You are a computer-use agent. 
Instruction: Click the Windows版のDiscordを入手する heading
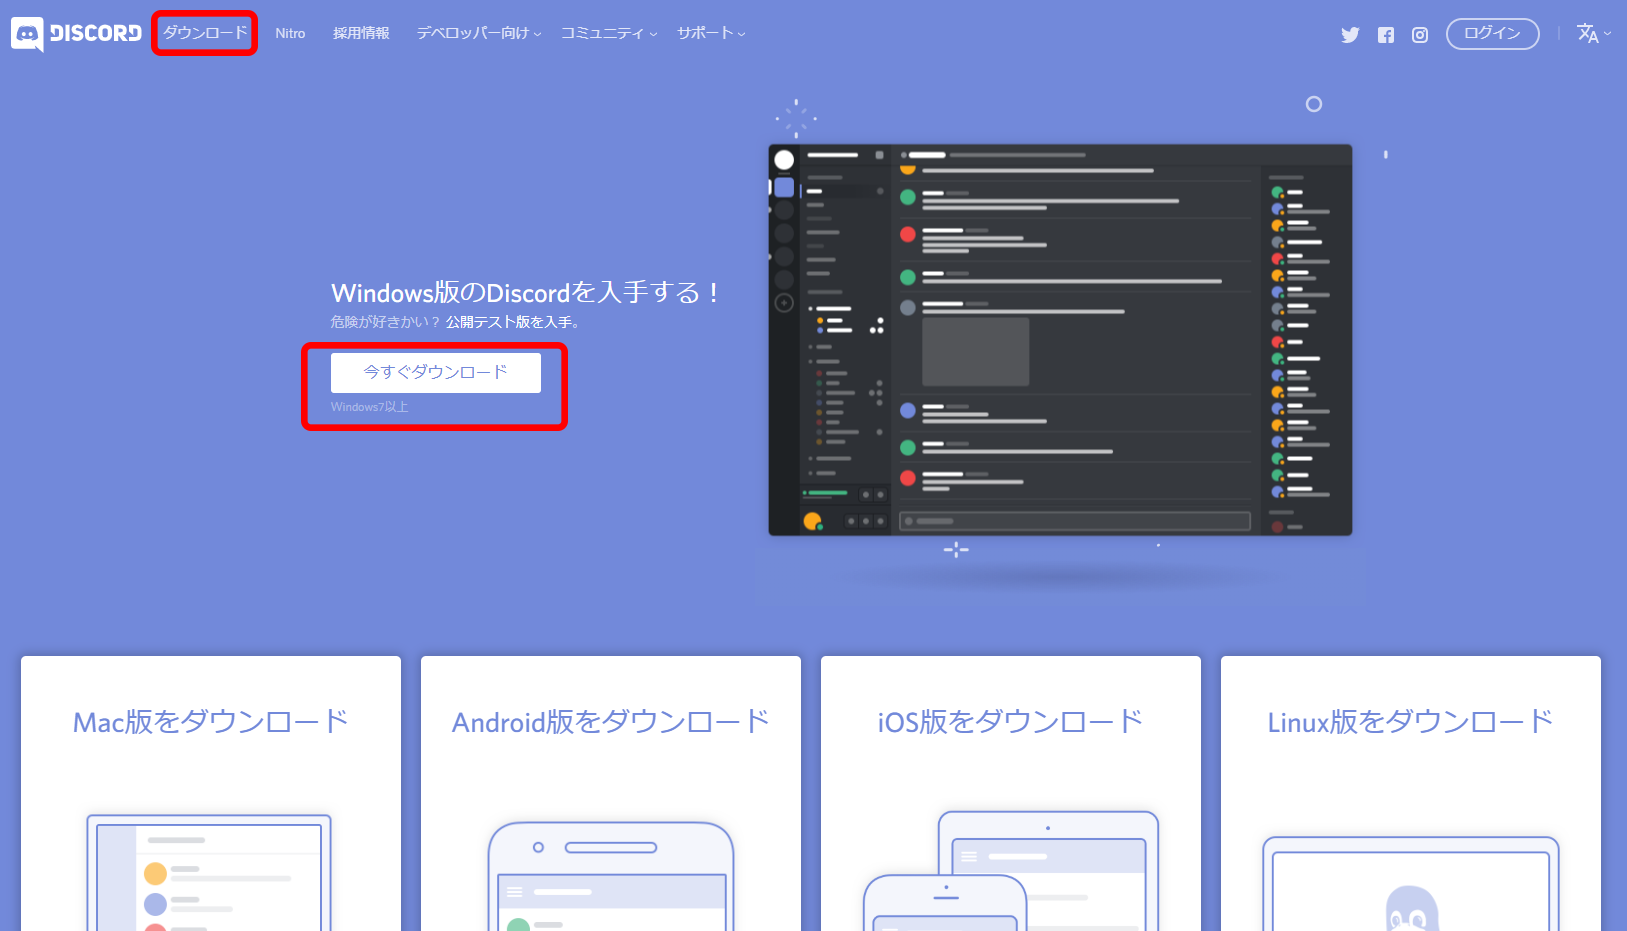tap(525, 292)
